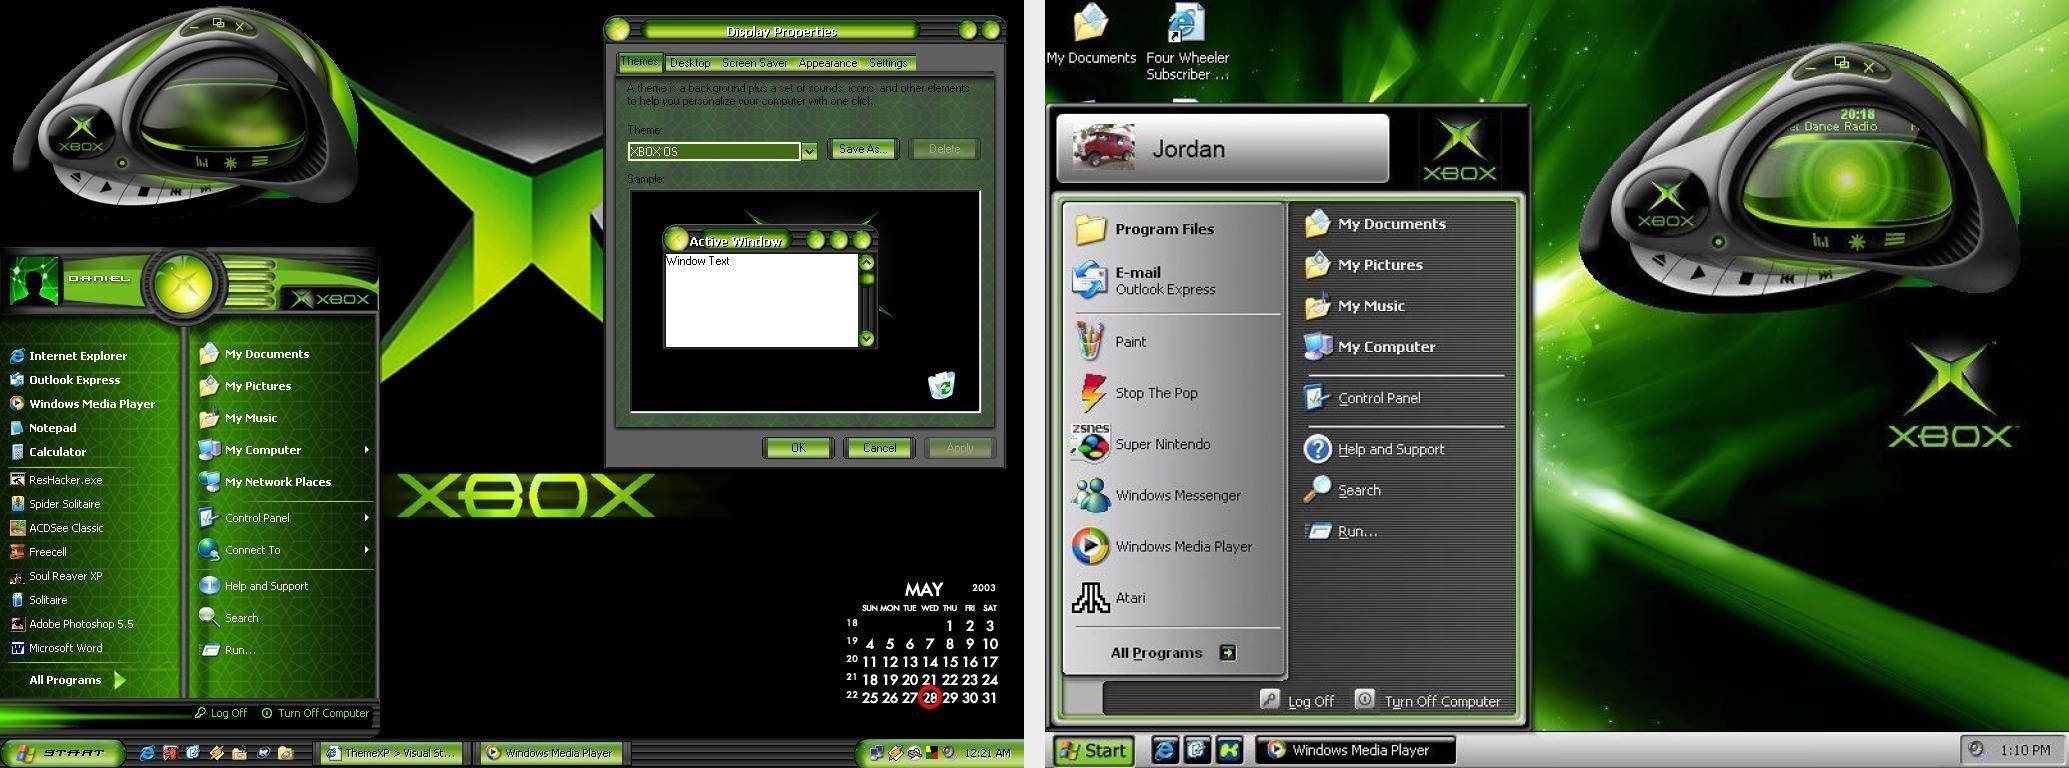Screen dimensions: 2069x768
Task: Click Log Off in Jordan's Start menu
Action: click(1298, 701)
